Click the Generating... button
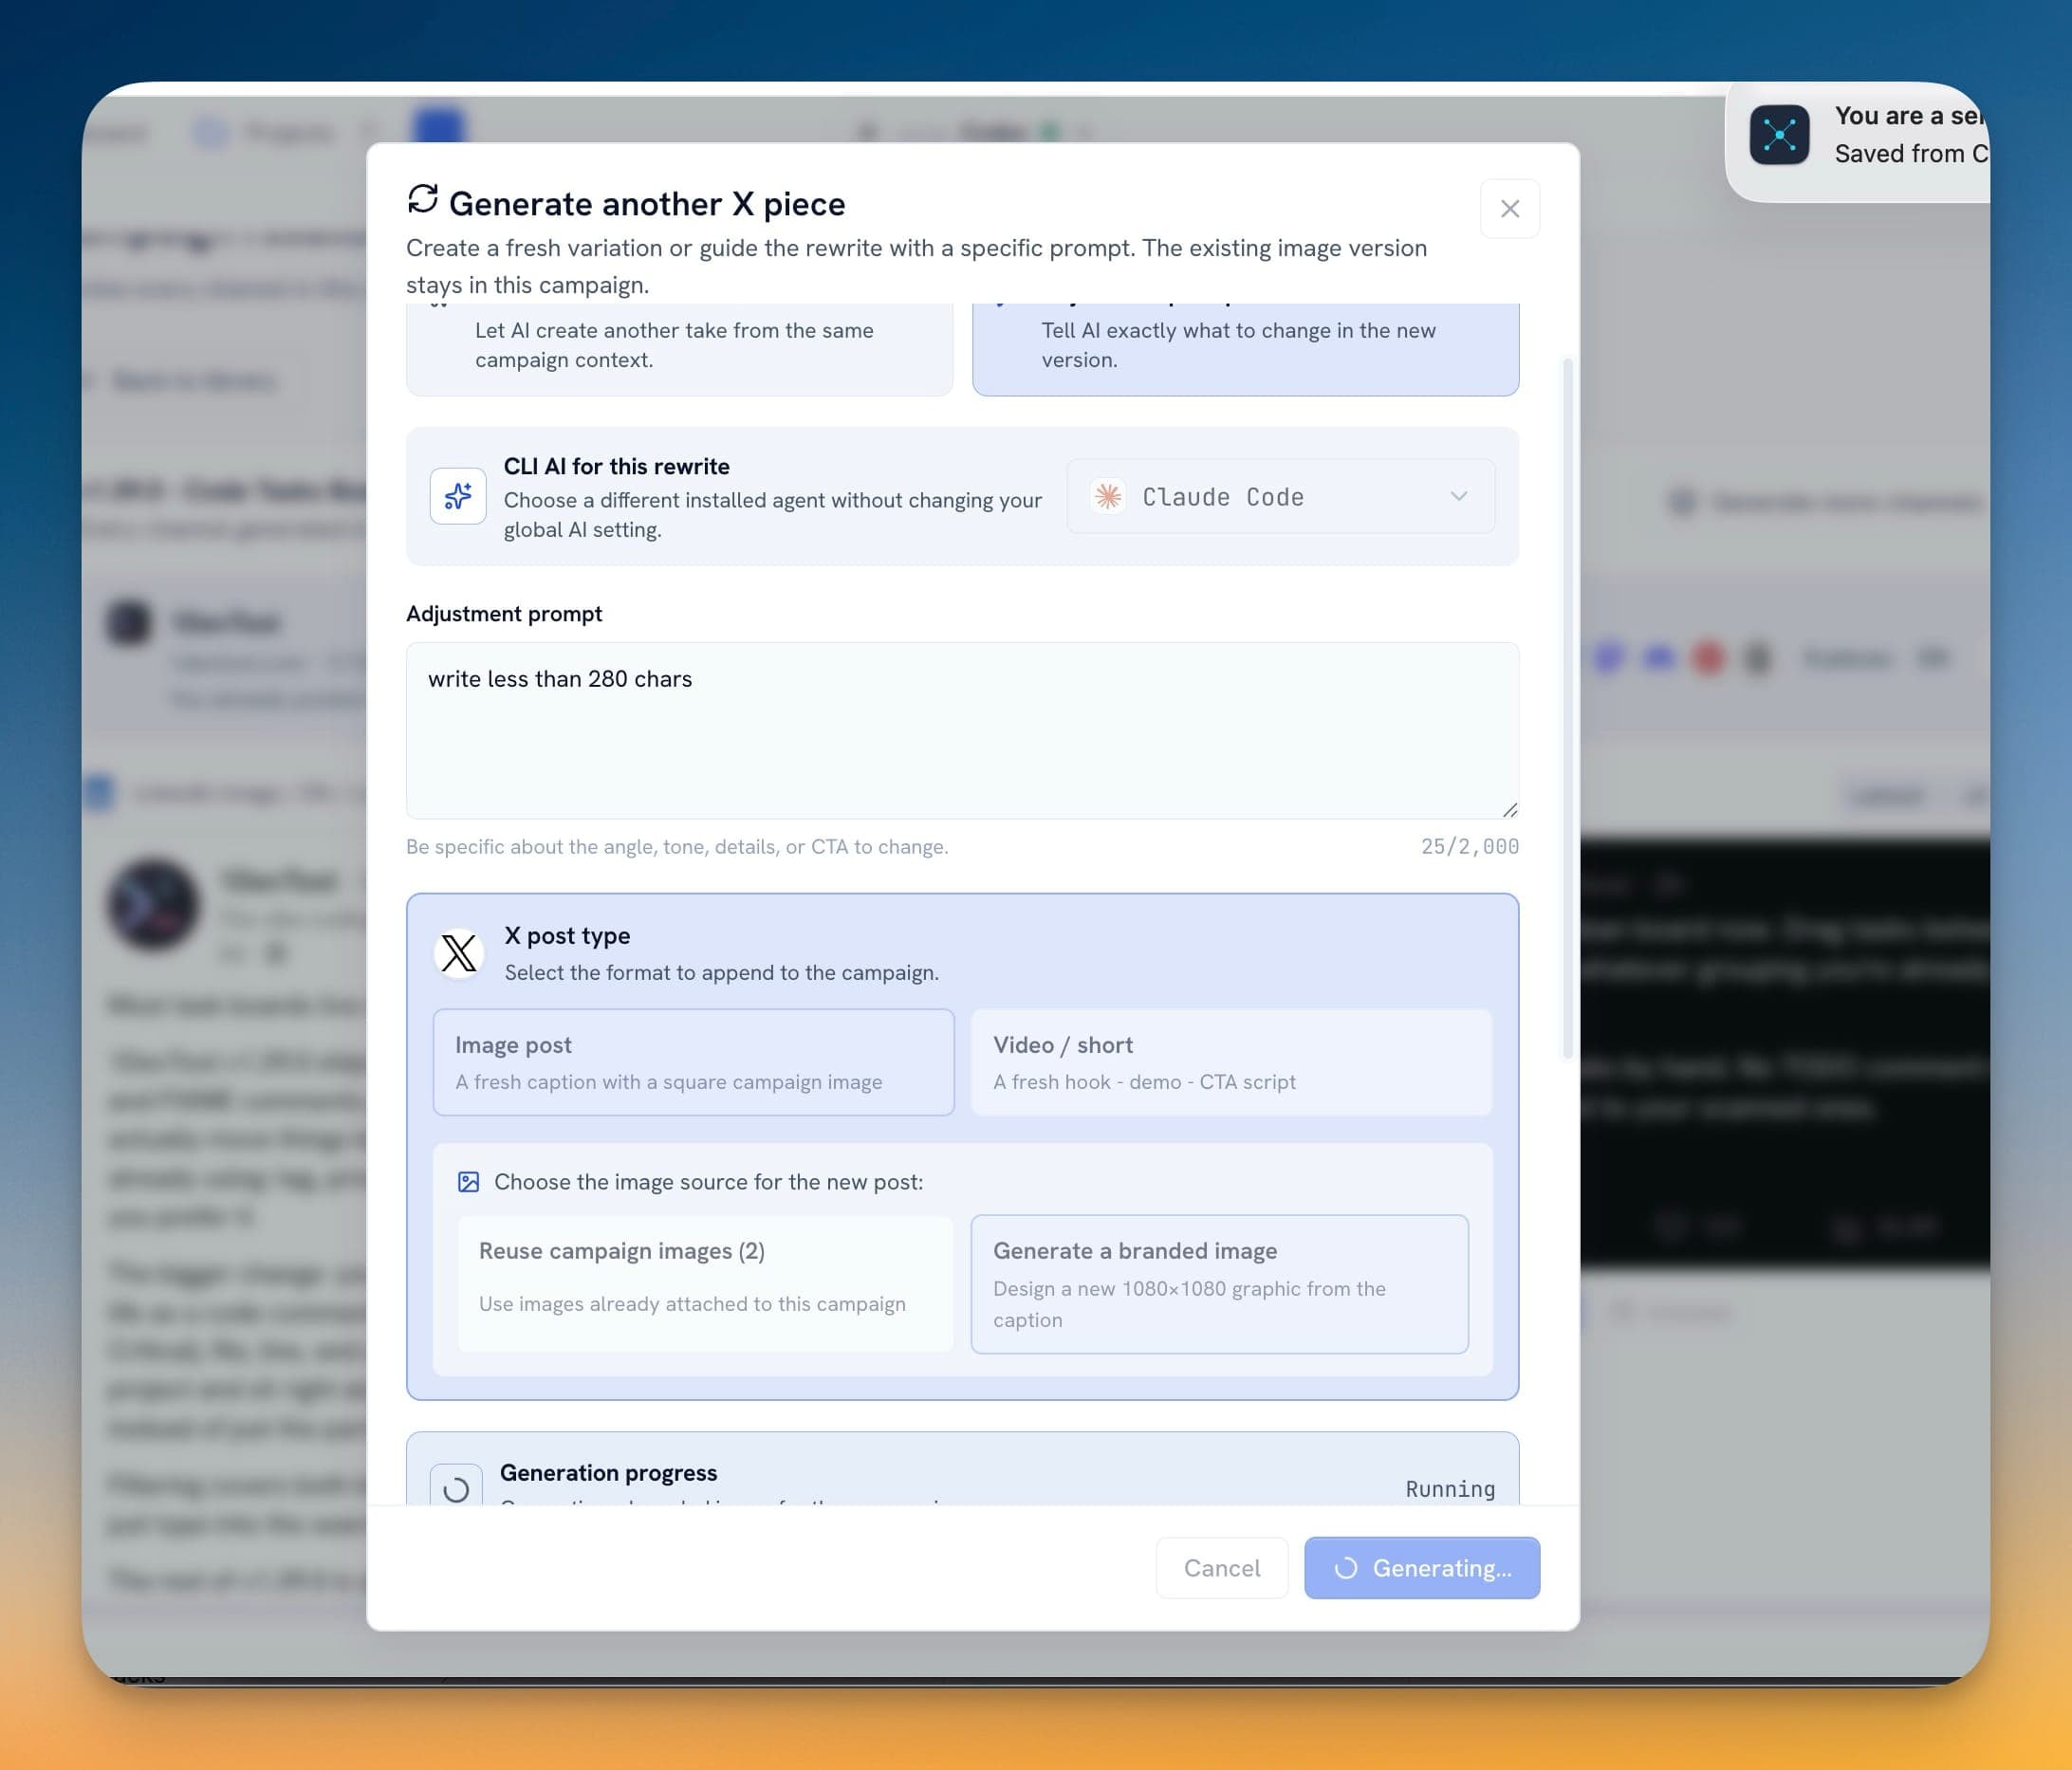 1421,1567
